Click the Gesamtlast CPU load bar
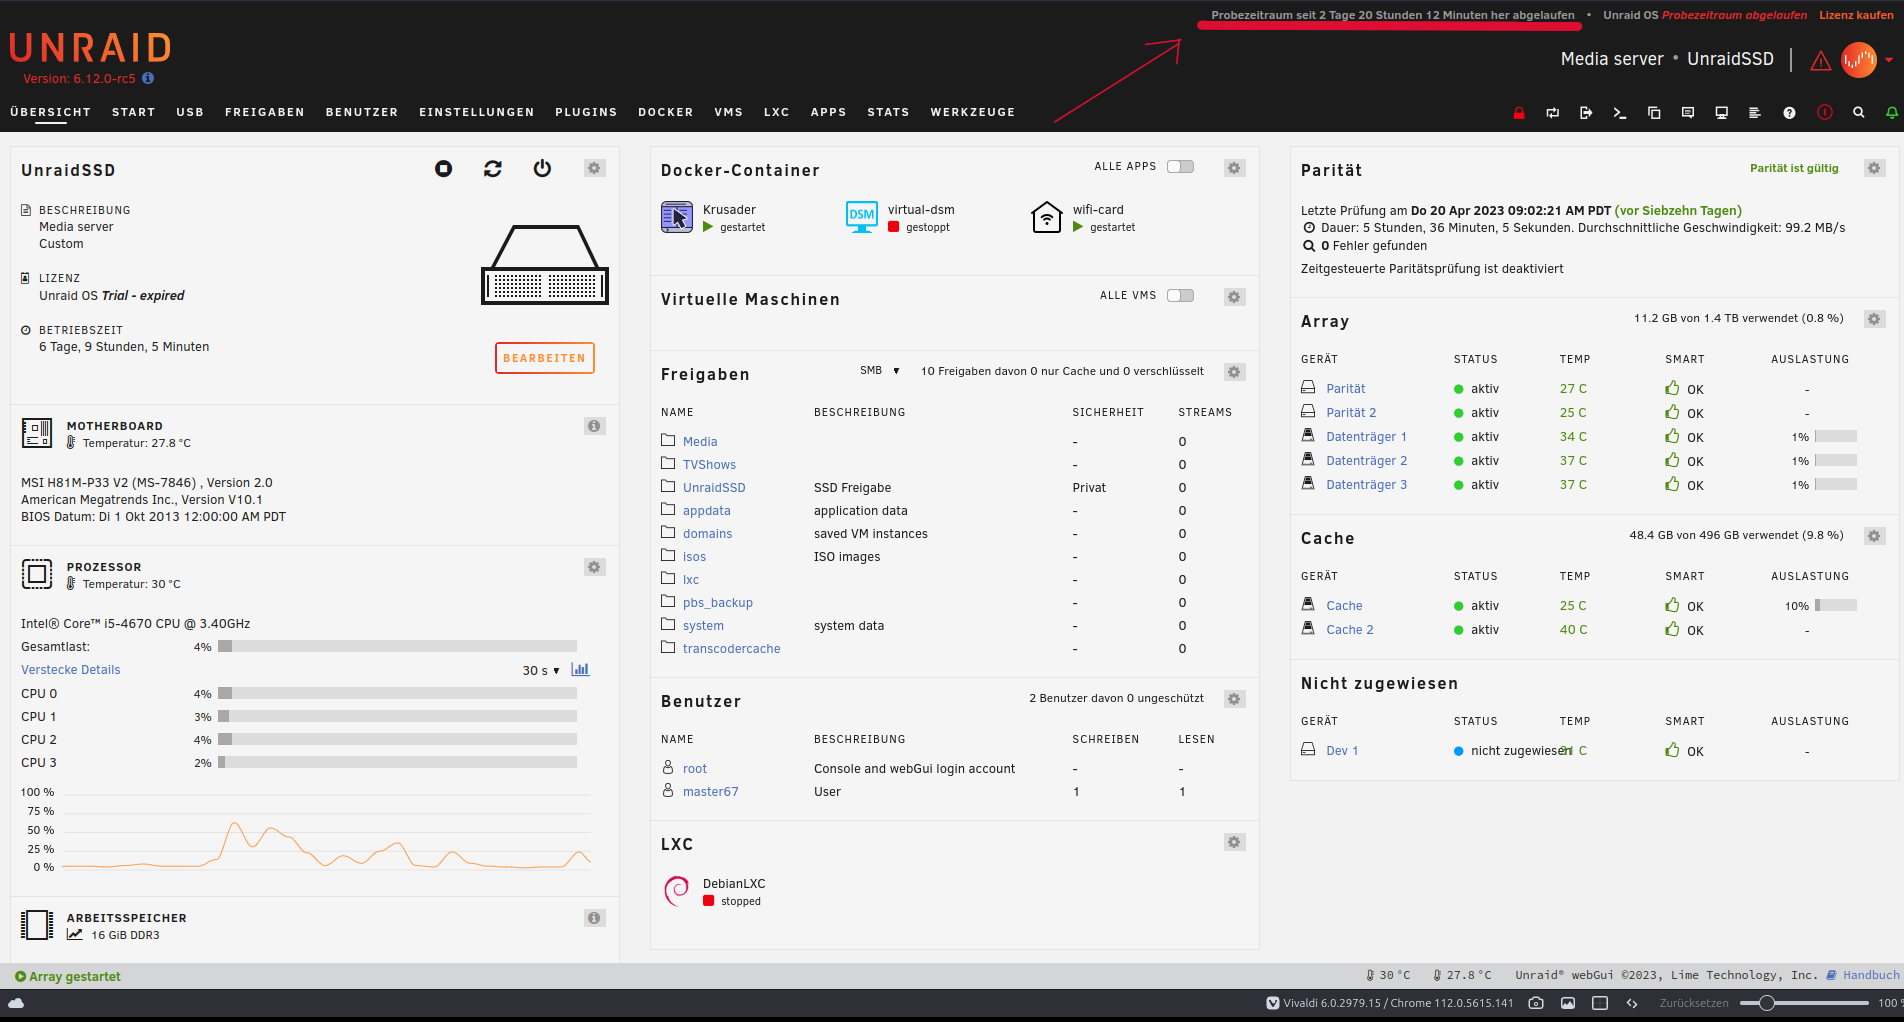Screen dimensions: 1904x1022 point(398,647)
